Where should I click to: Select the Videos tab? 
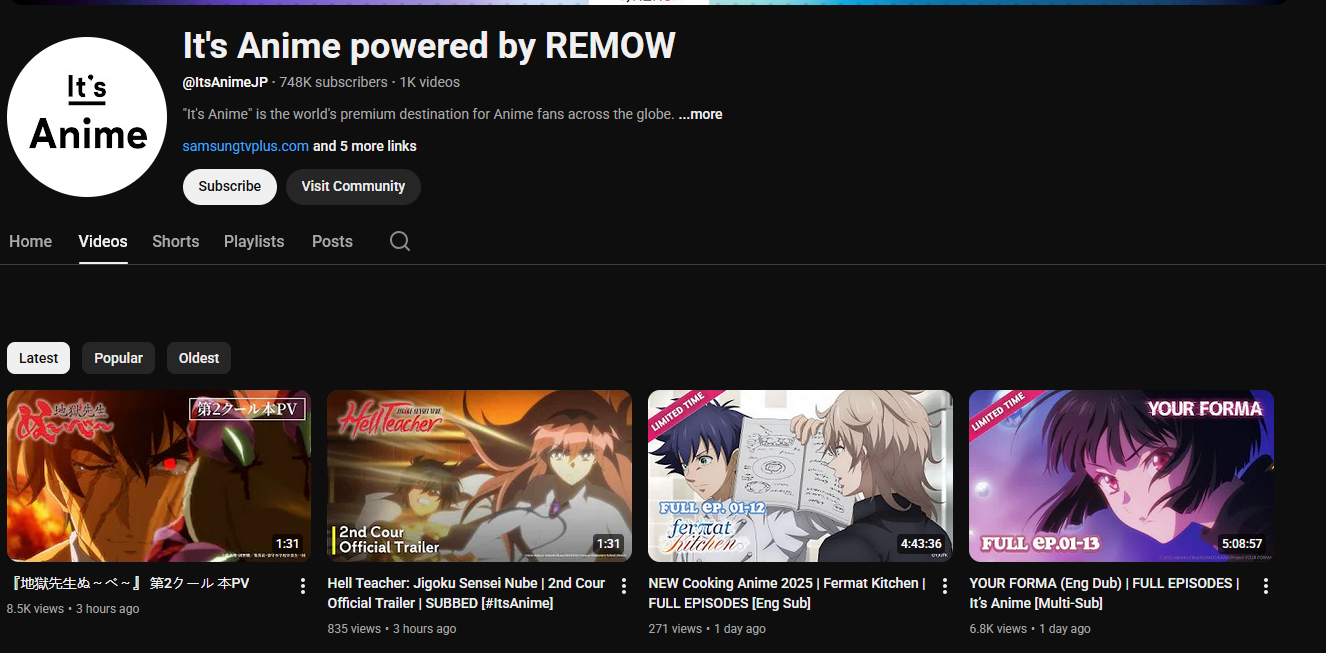pyautogui.click(x=103, y=241)
